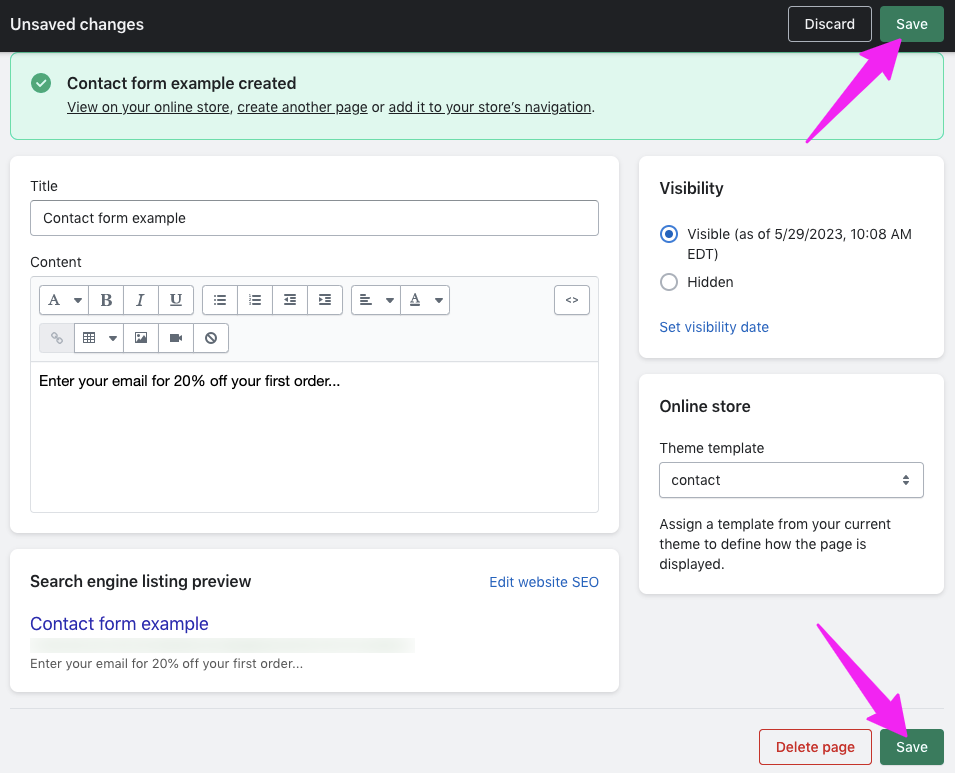The image size is (955, 773).
Task: Click Save in the Unsaved changes bar
Action: point(911,23)
